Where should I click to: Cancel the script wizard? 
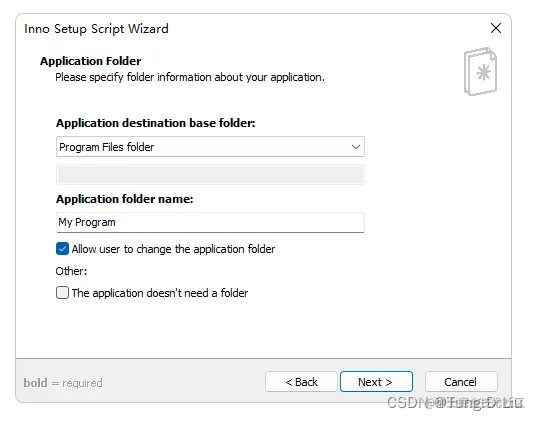pyautogui.click(x=461, y=382)
